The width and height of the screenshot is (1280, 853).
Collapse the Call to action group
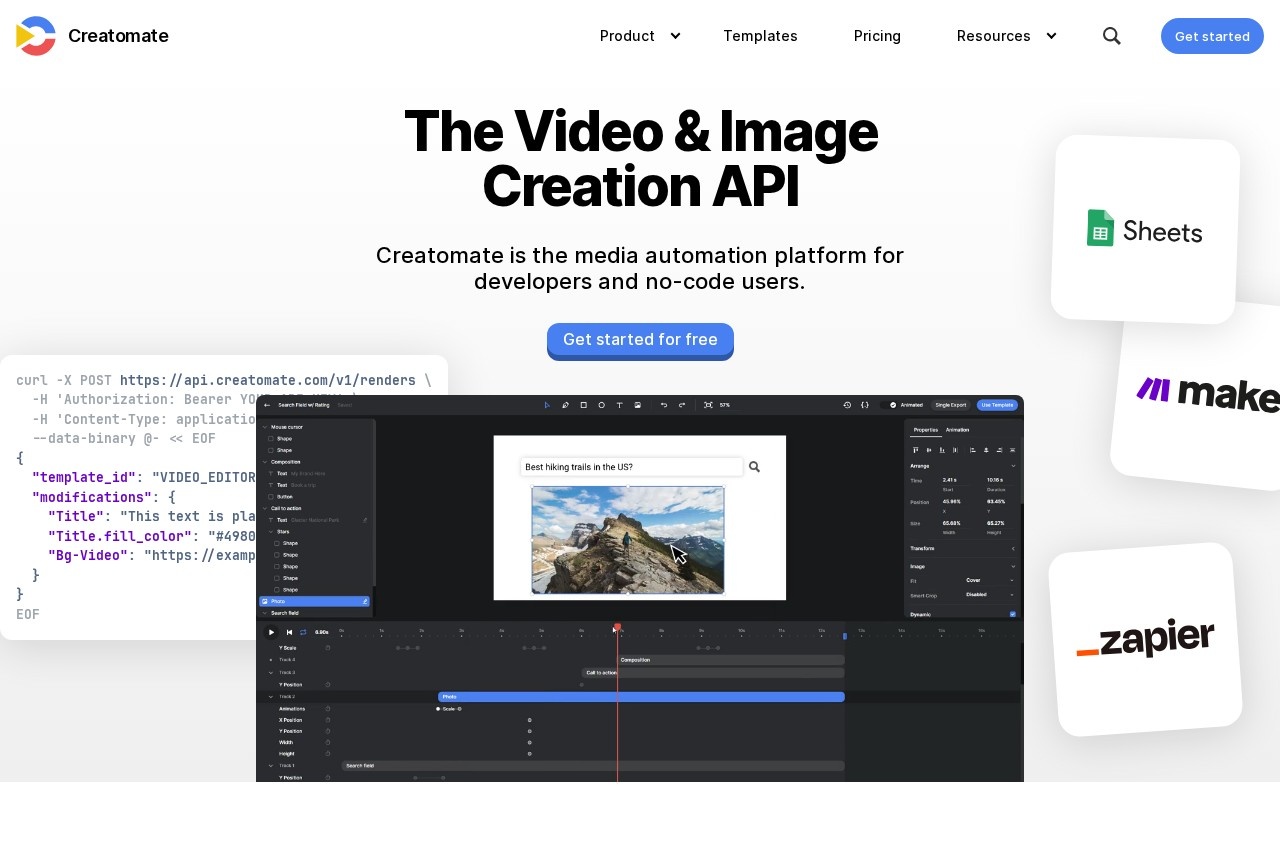click(x=264, y=508)
